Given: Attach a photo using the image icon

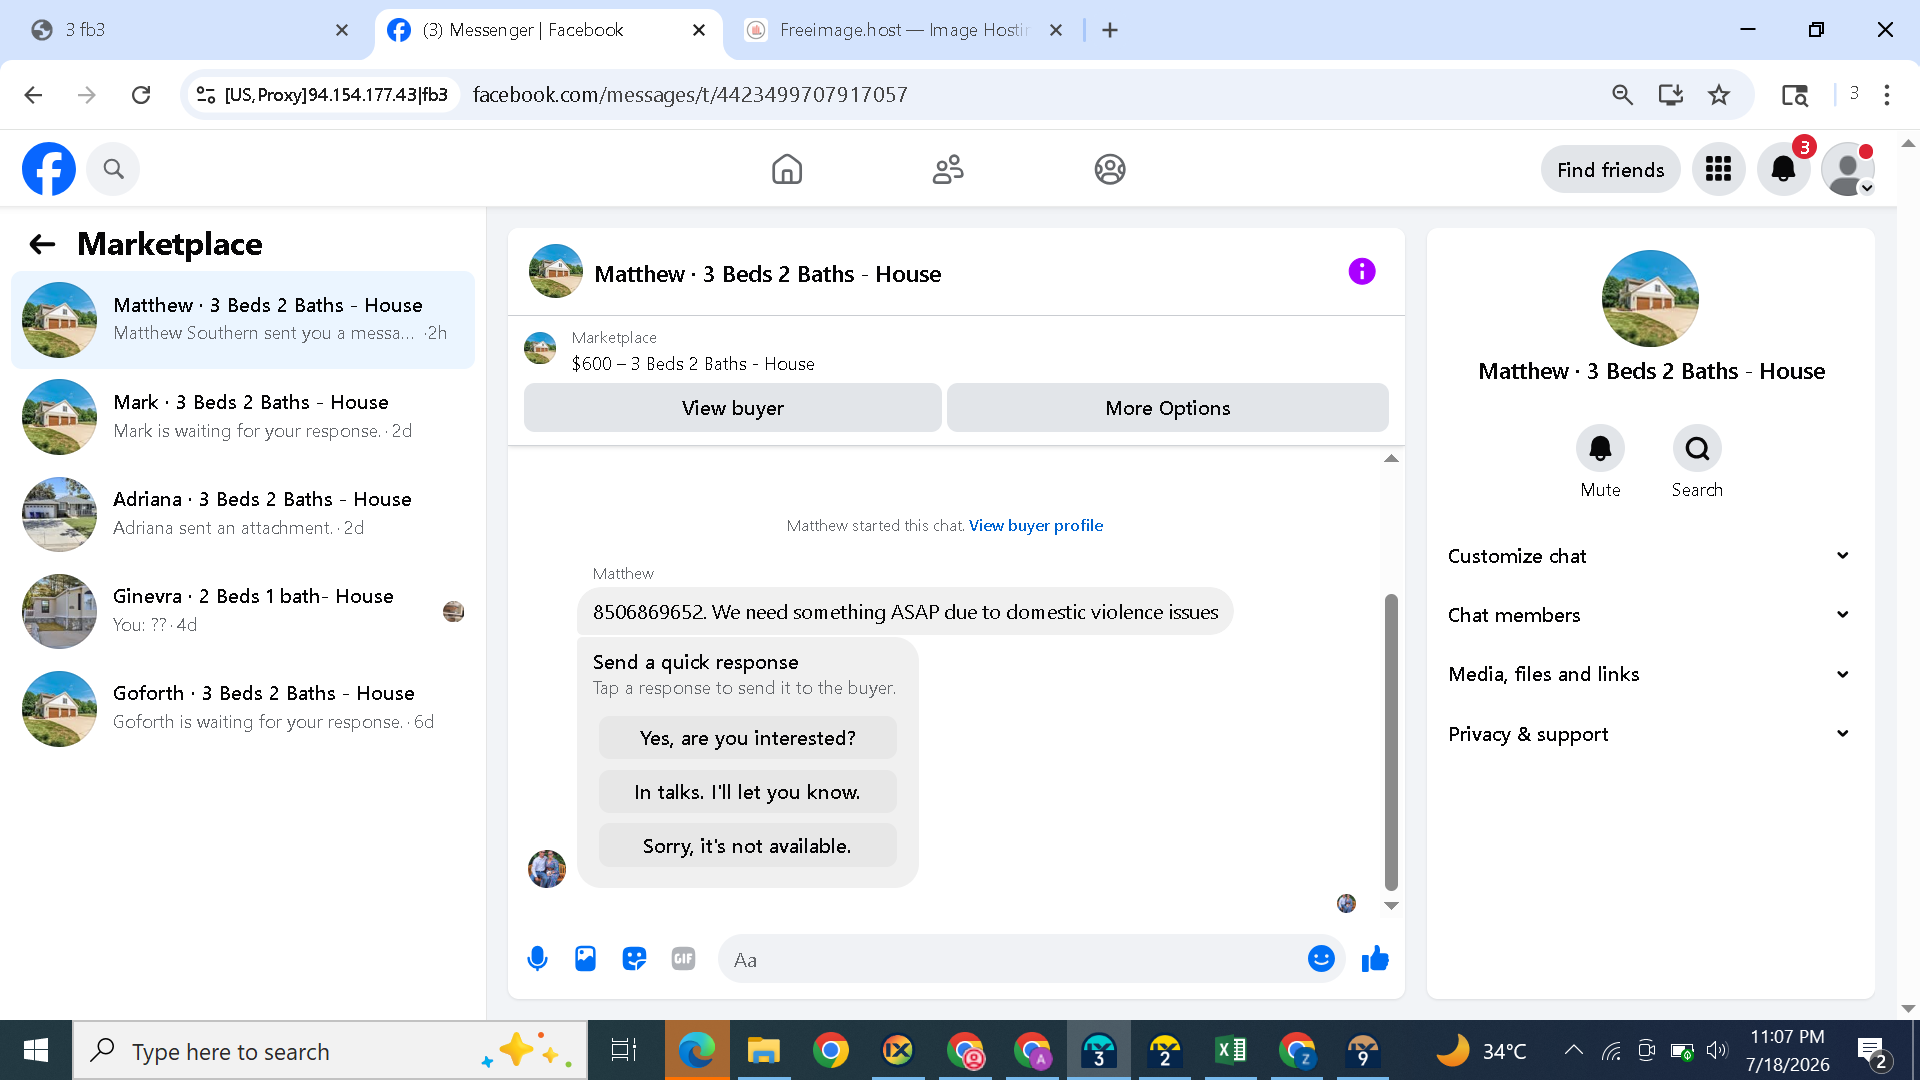Looking at the screenshot, I should pos(585,959).
